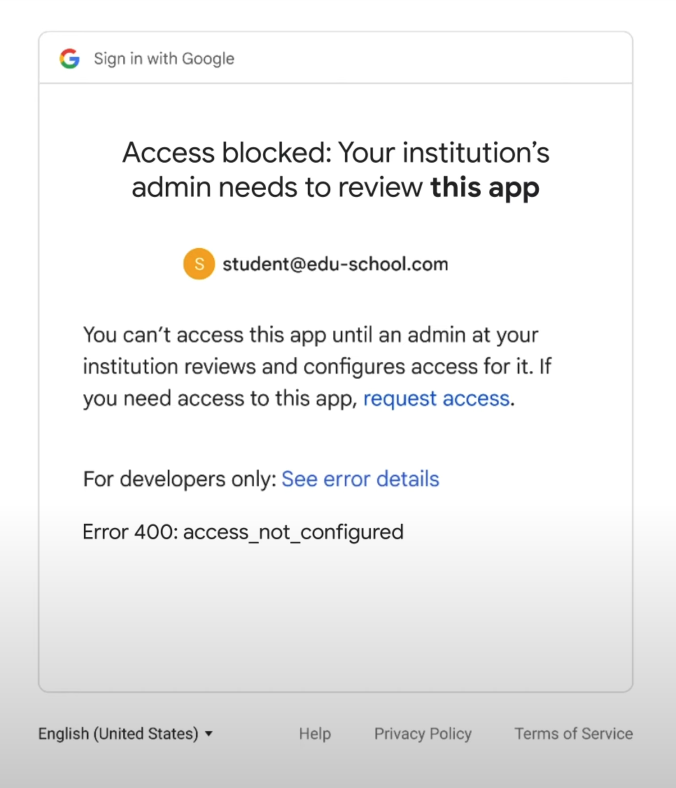Click the "you need access to this app," text

point(220,399)
